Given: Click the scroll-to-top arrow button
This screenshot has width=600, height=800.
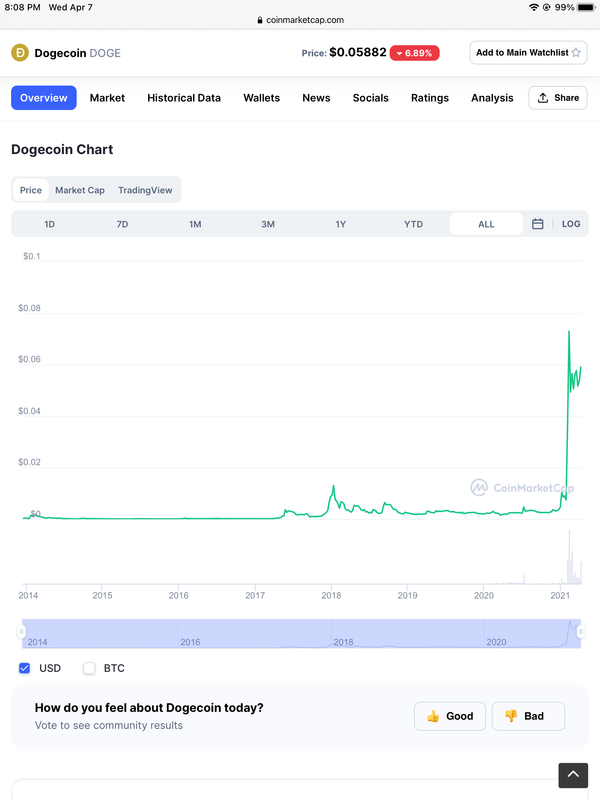Looking at the screenshot, I should [573, 775].
